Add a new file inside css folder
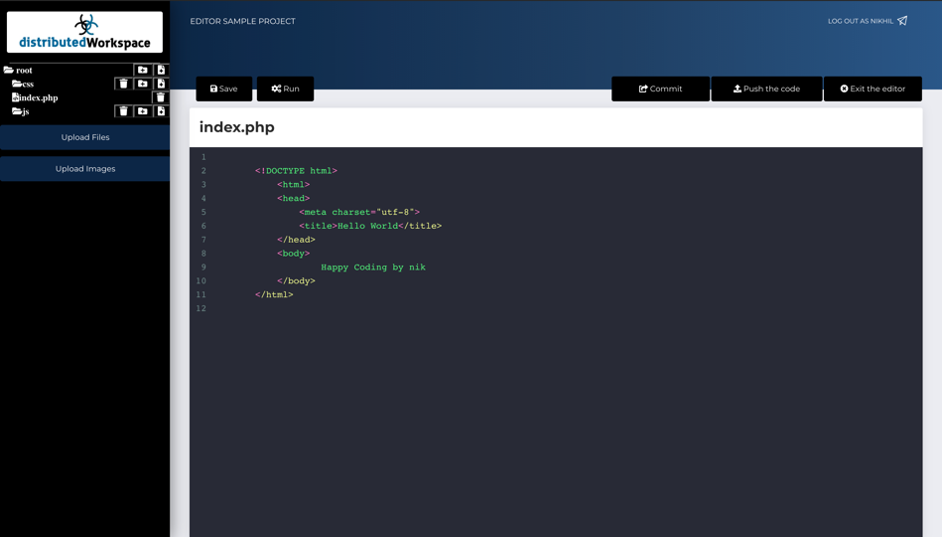This screenshot has height=537, width=943. pyautogui.click(x=160, y=84)
